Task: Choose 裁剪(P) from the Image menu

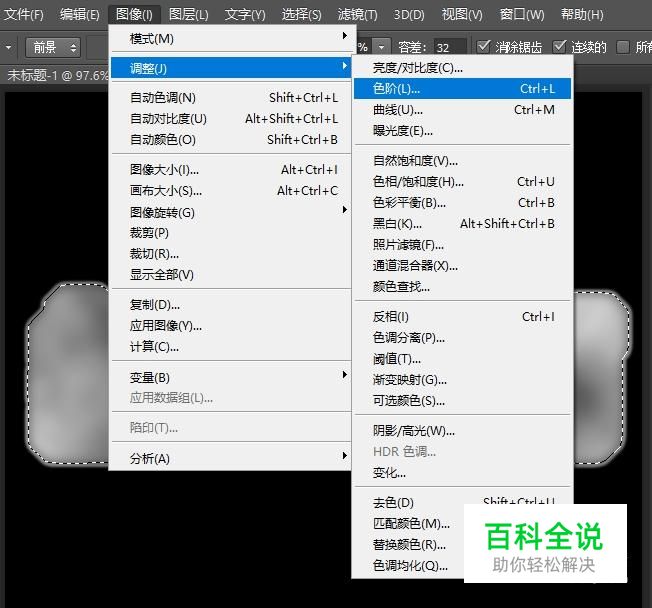Action: pos(231,233)
